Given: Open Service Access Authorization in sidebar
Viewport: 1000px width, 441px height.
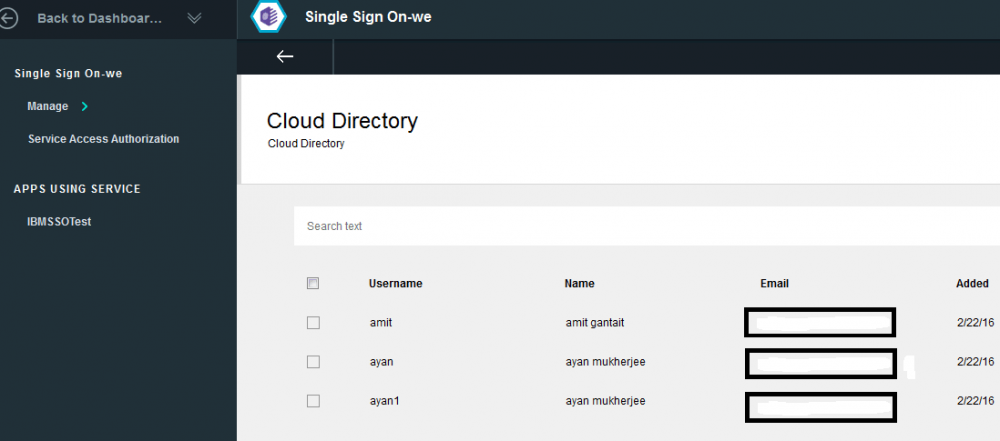Looking at the screenshot, I should pyautogui.click(x=103, y=139).
